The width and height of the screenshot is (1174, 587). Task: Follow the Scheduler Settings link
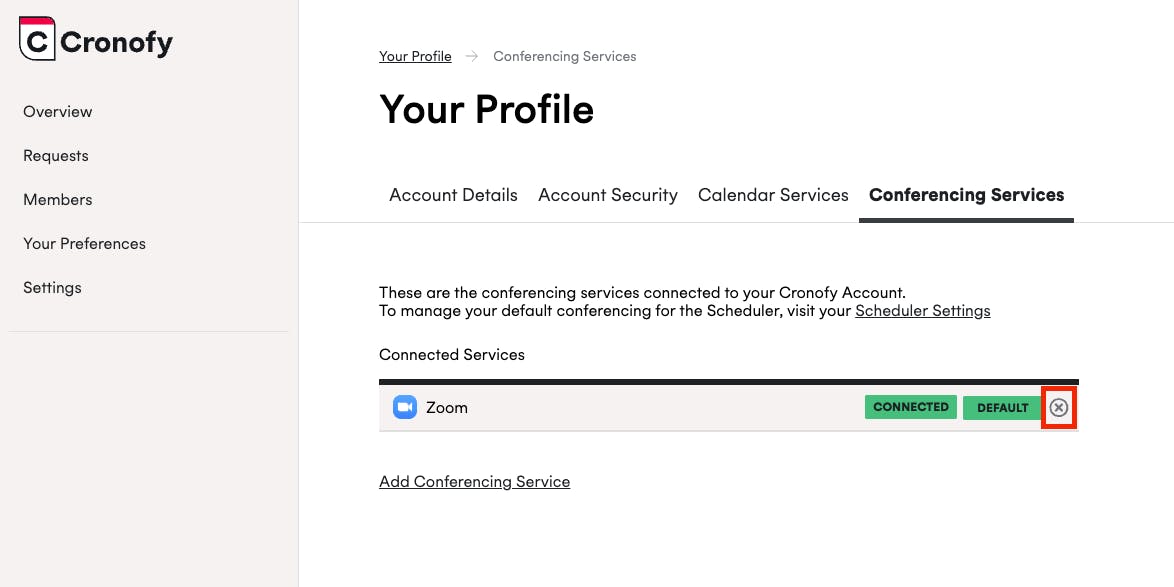tap(922, 310)
